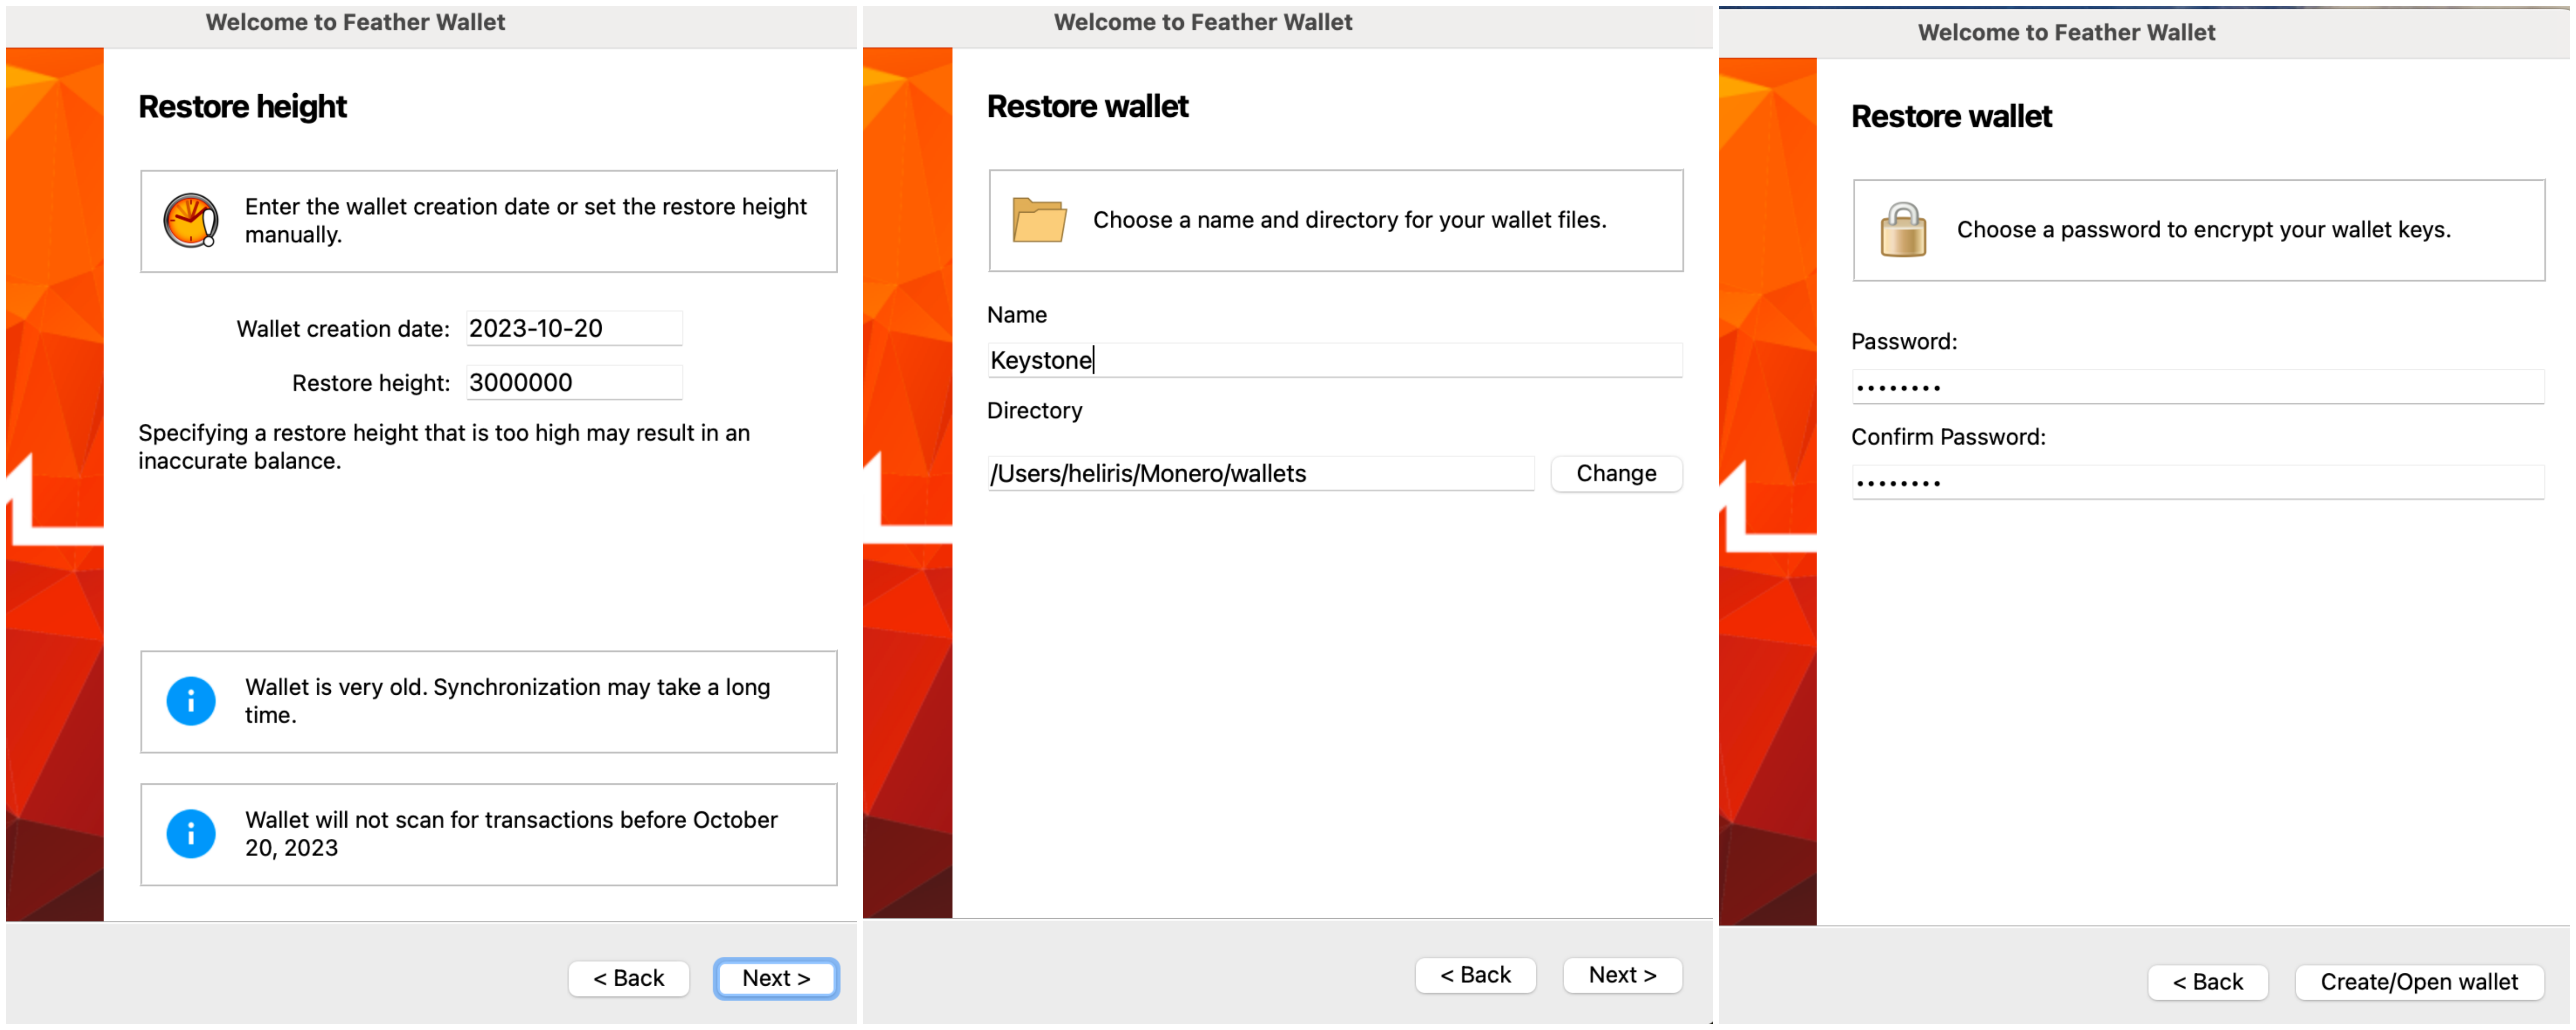This screenshot has width=2576, height=1030.
Task: Click the Password entry field
Action: [x=2197, y=388]
